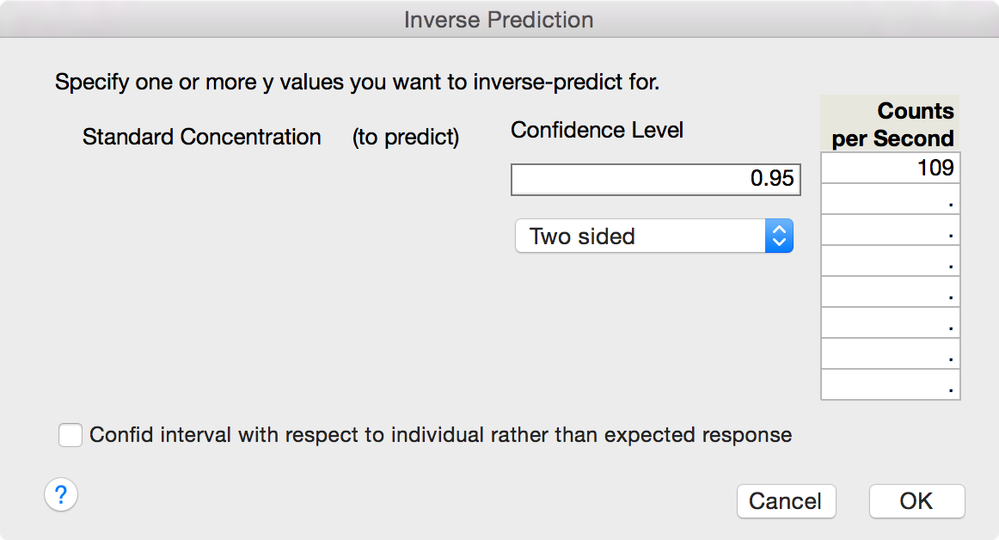Open the help question mark icon
The height and width of the screenshot is (540, 999).
[61, 495]
